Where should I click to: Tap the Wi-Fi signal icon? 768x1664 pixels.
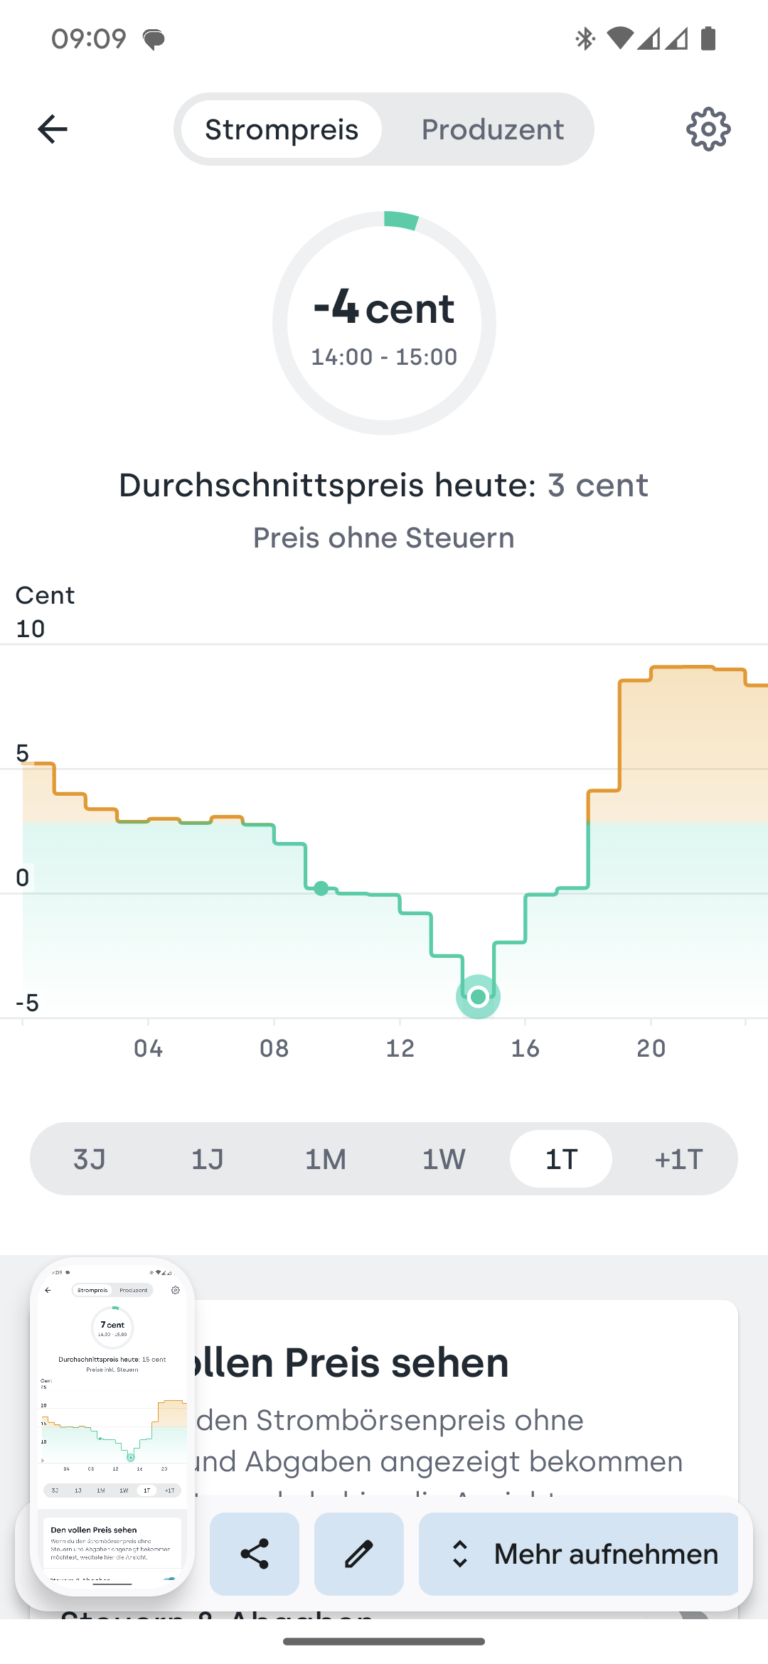pyautogui.click(x=619, y=39)
